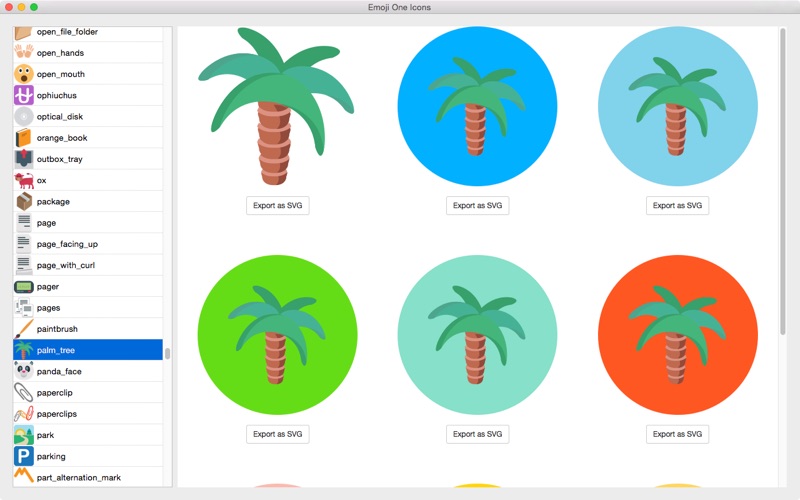The height and width of the screenshot is (500, 800).
Task: Select the page_facing_up icon
Action: (x=23, y=244)
